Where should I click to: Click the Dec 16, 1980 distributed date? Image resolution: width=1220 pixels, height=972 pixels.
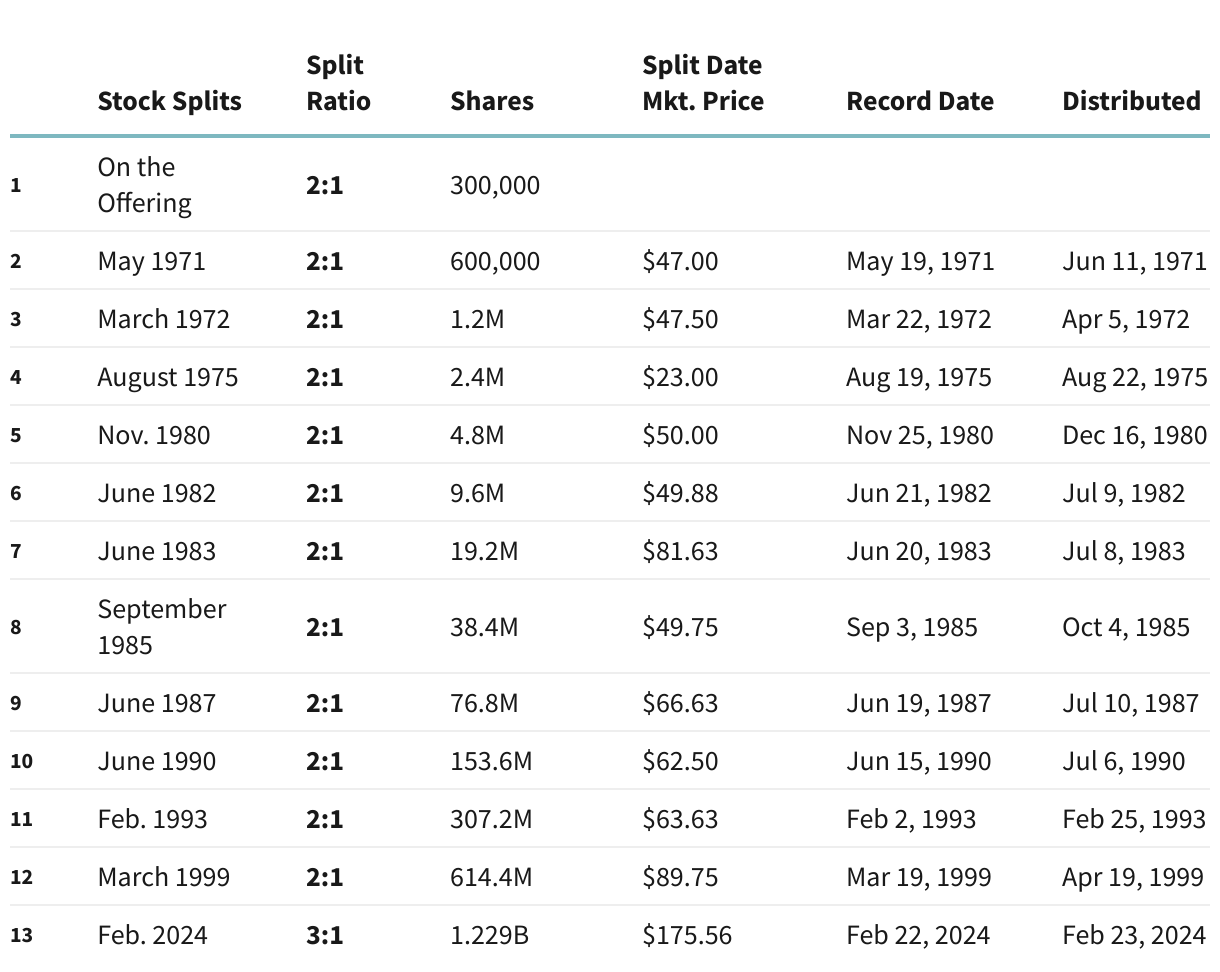point(1134,435)
